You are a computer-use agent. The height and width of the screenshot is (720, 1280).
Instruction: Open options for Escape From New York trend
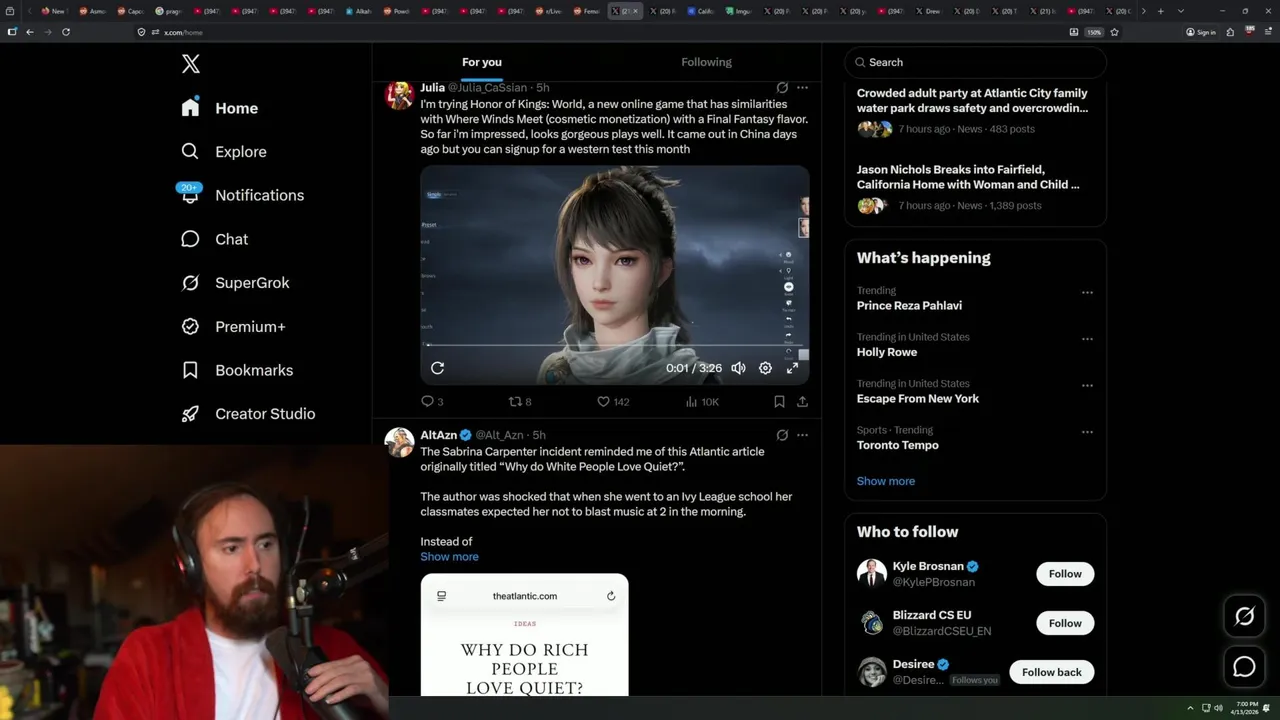(1087, 386)
